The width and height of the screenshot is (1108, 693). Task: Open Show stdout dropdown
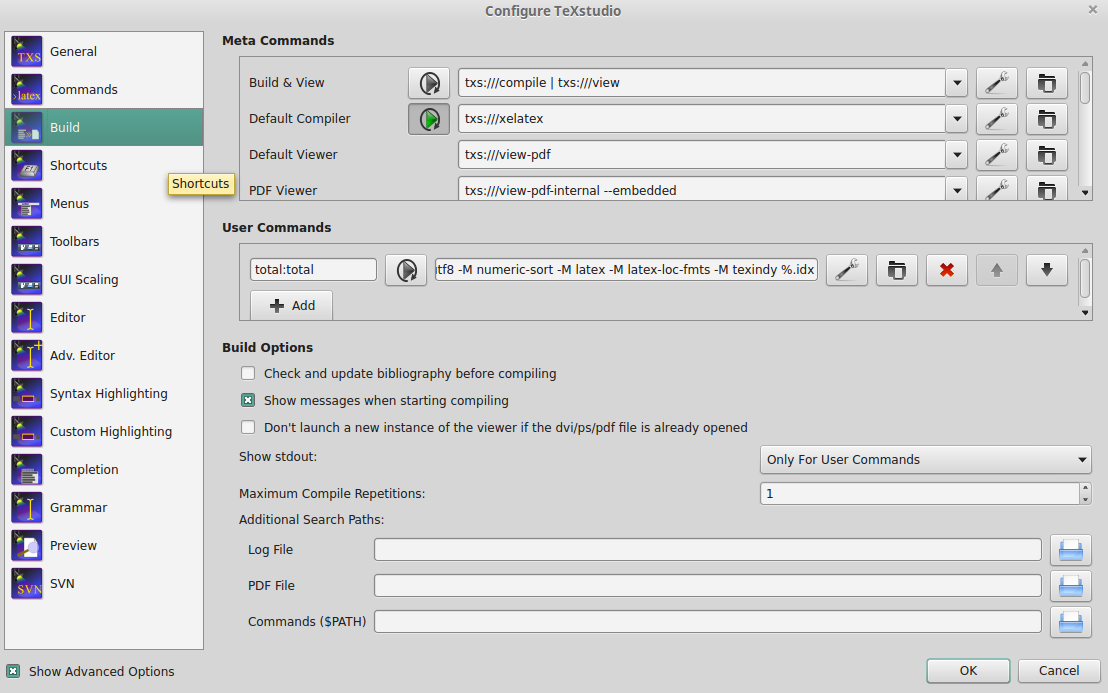coord(926,460)
